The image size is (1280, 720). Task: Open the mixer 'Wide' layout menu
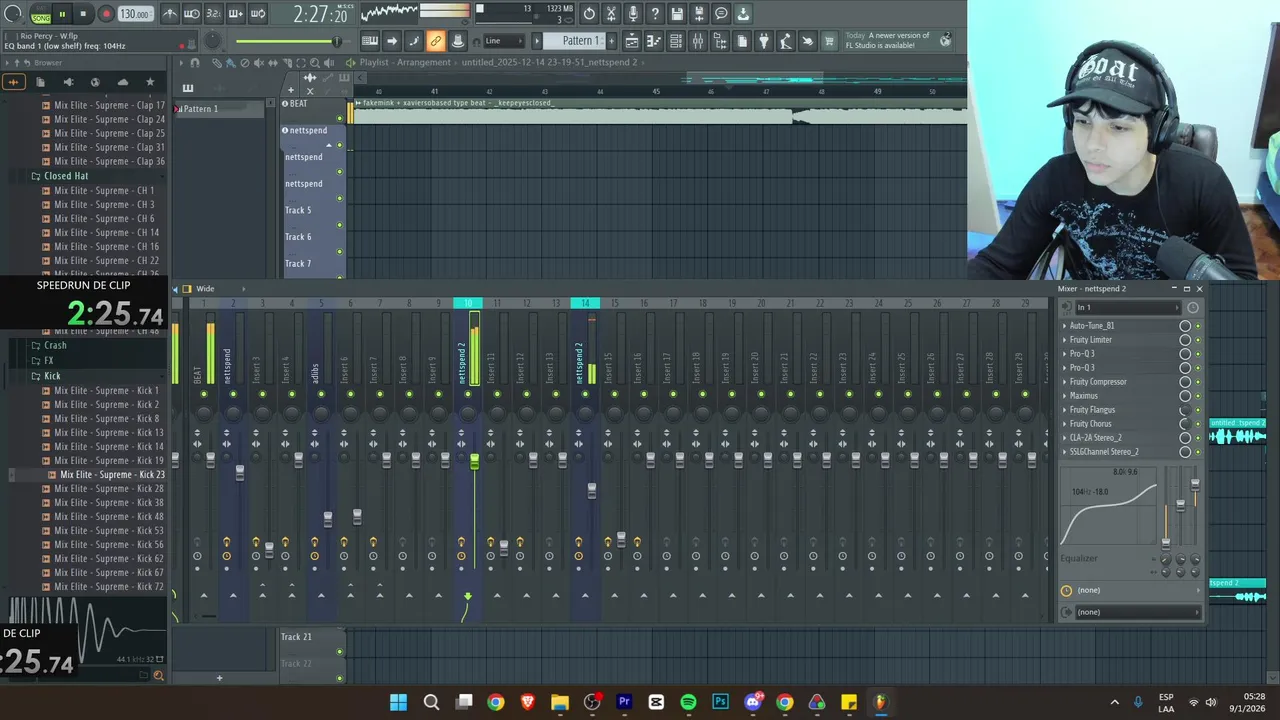(x=205, y=289)
